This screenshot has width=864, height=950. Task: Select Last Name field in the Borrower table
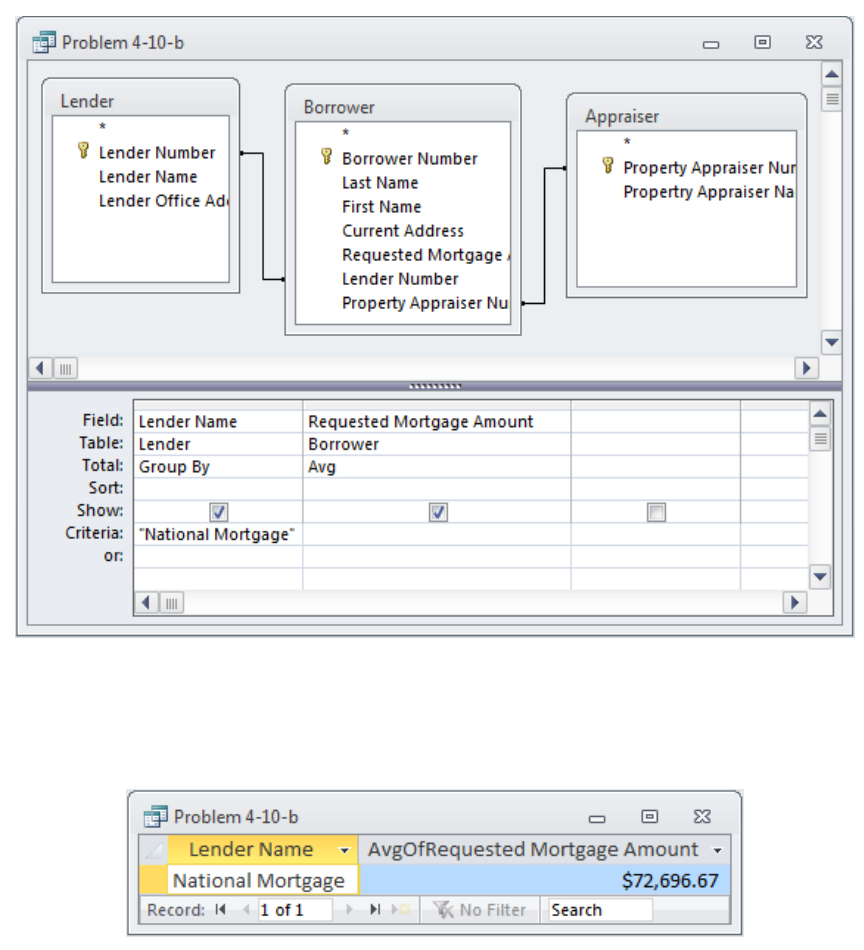pyautogui.click(x=380, y=182)
